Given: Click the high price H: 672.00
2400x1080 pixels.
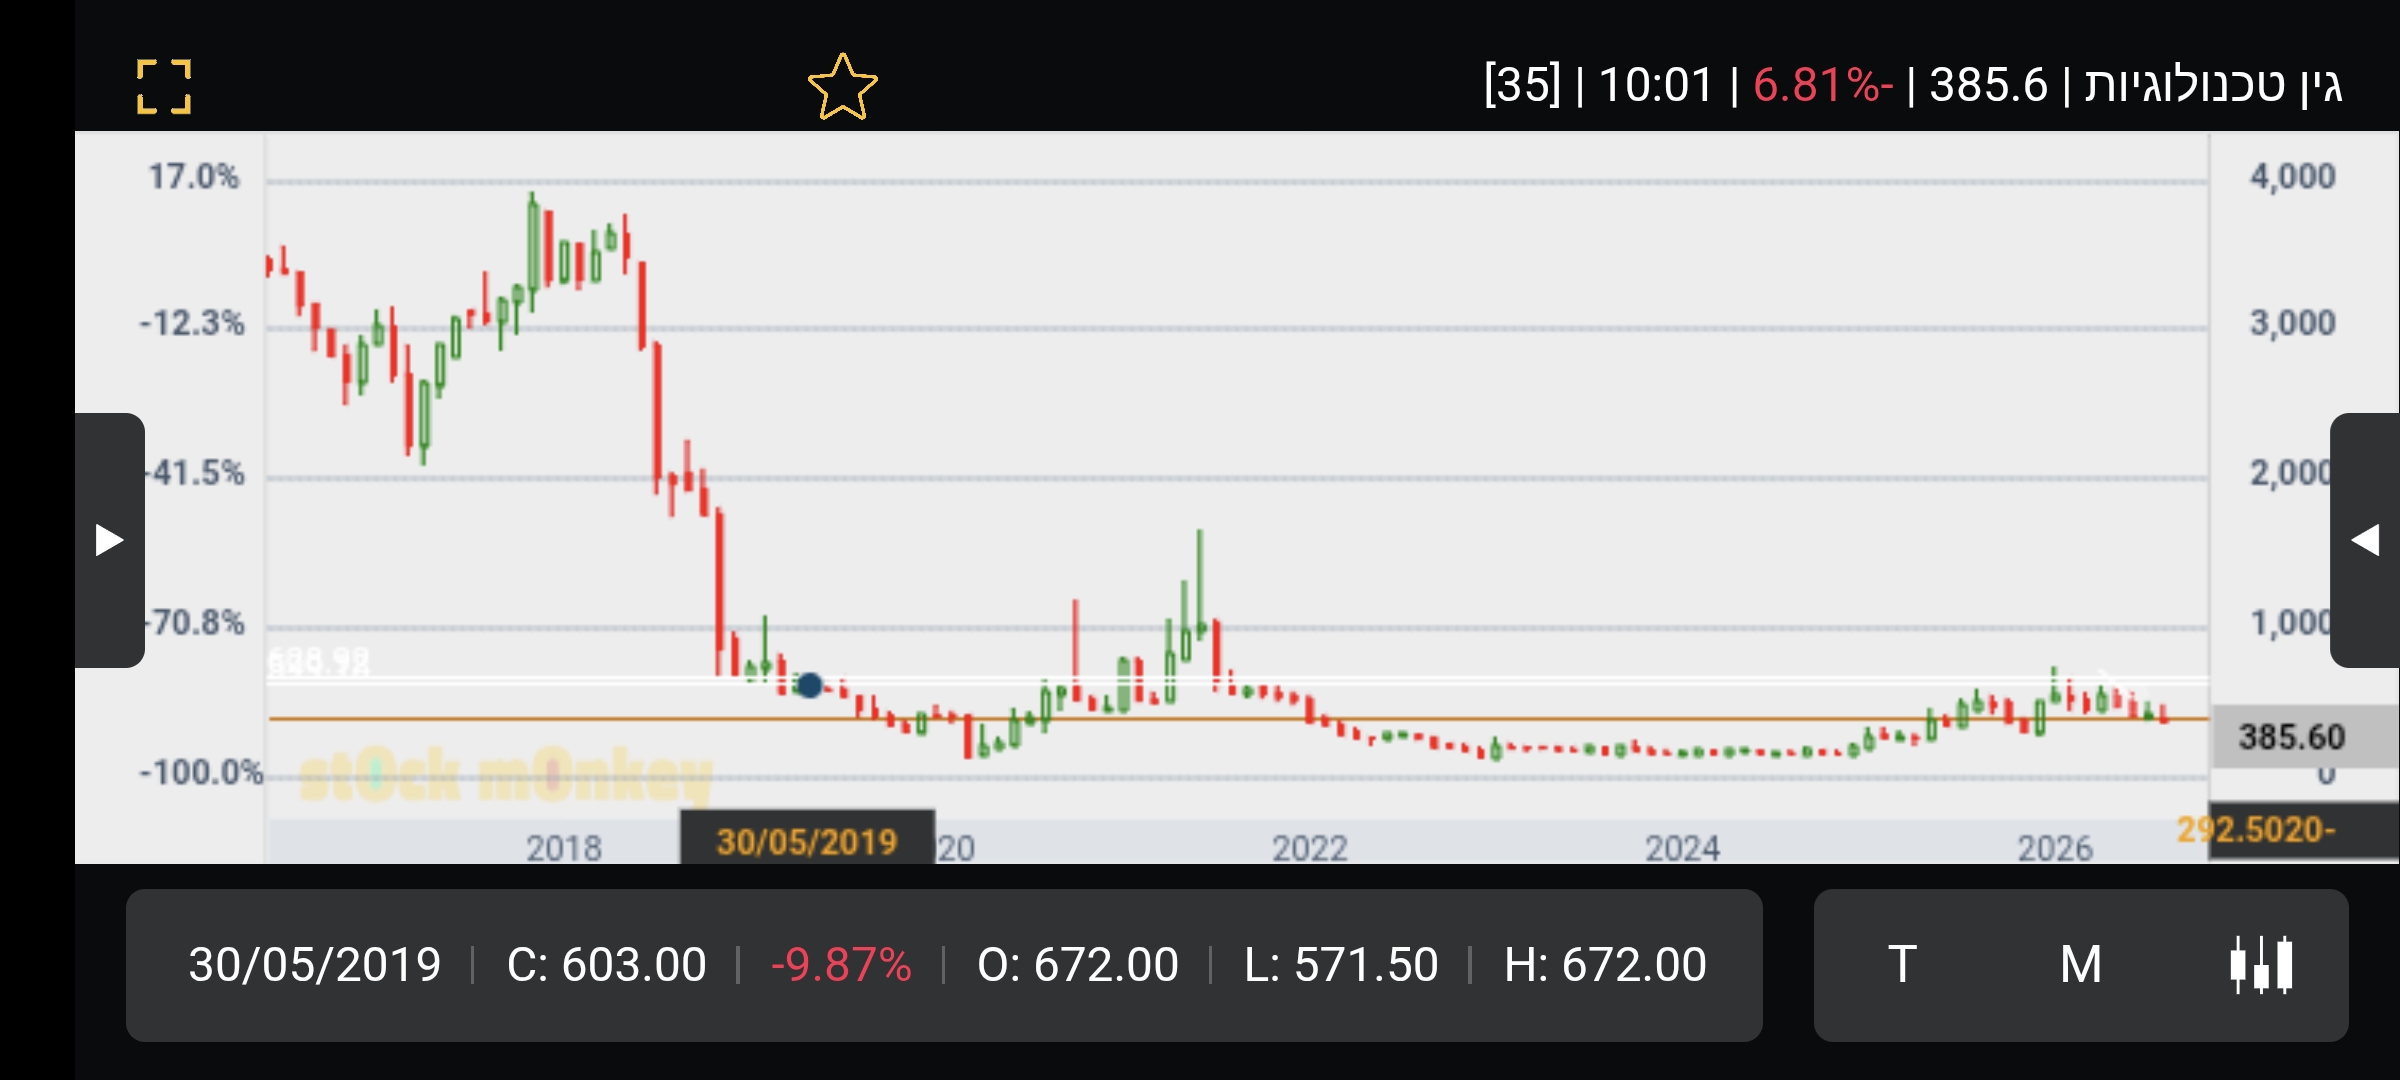Looking at the screenshot, I should click(1605, 965).
